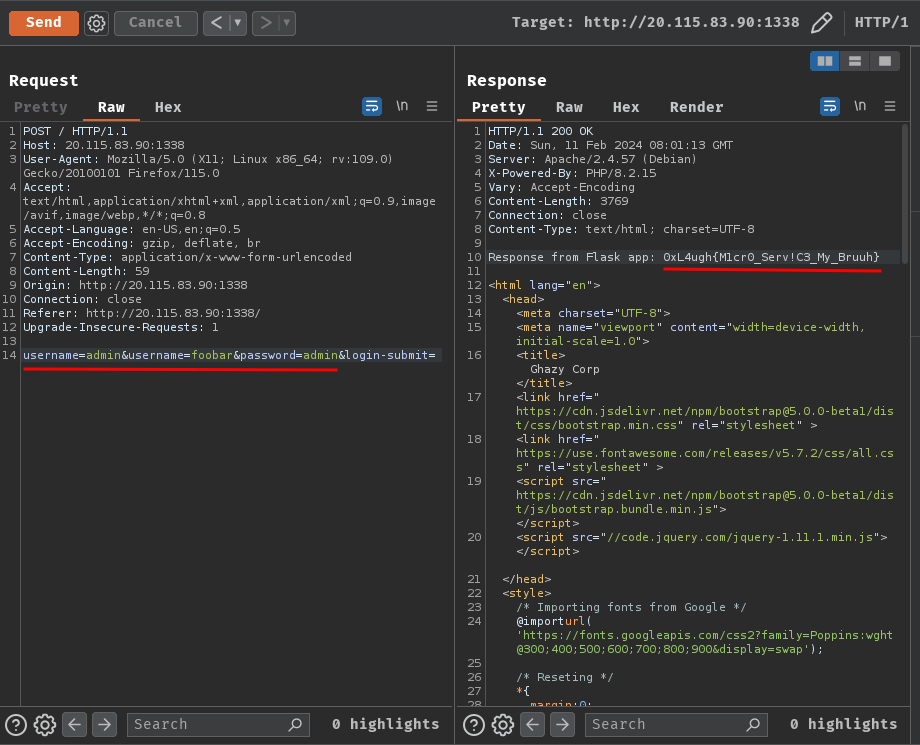Toggle non-printable characters in Response pane
Viewport: 920px width, 745px height.
(860, 106)
